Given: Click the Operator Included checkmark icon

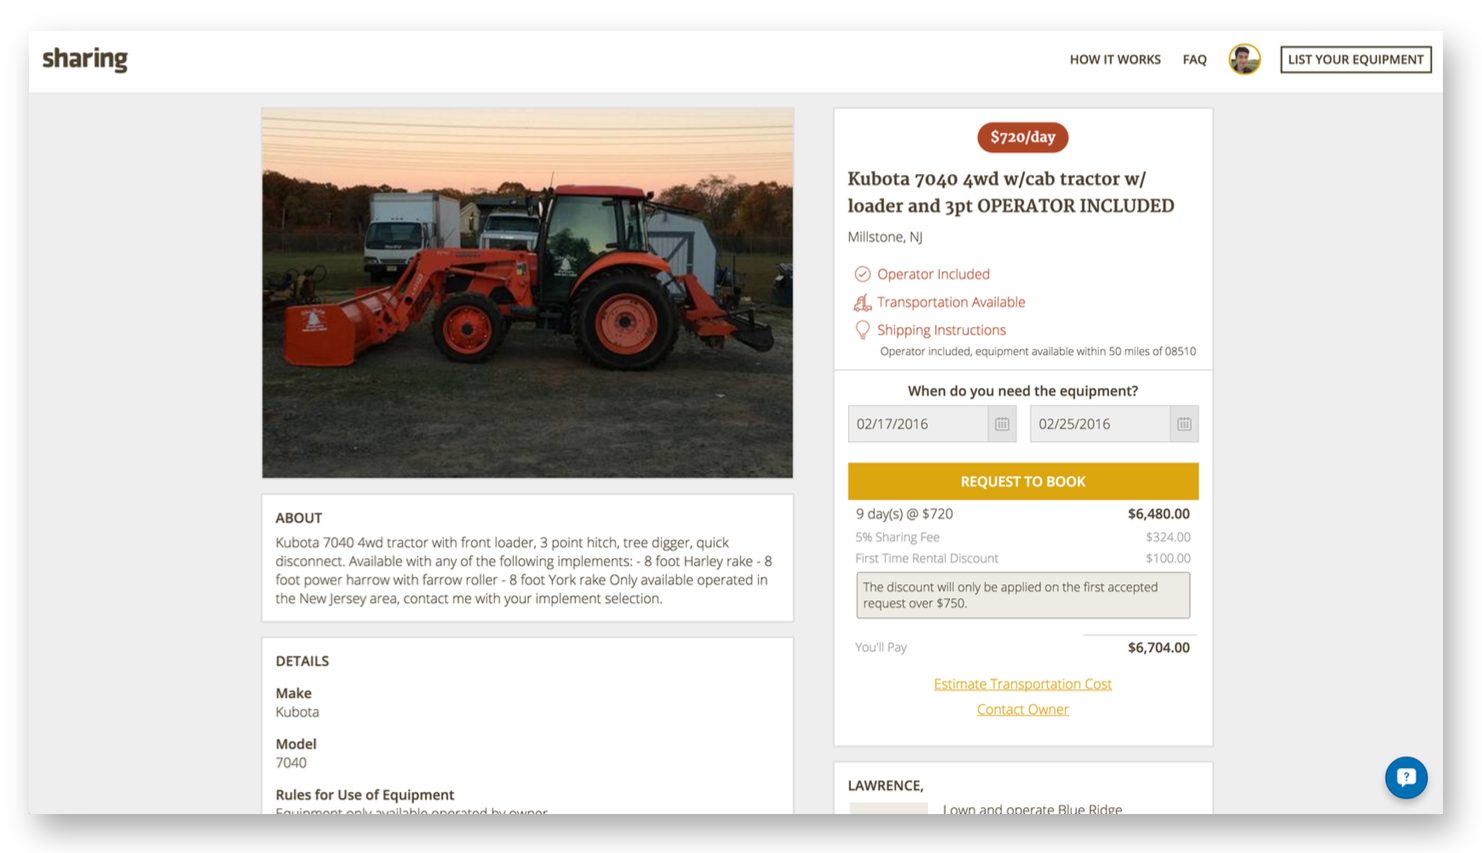Looking at the screenshot, I should [862, 274].
